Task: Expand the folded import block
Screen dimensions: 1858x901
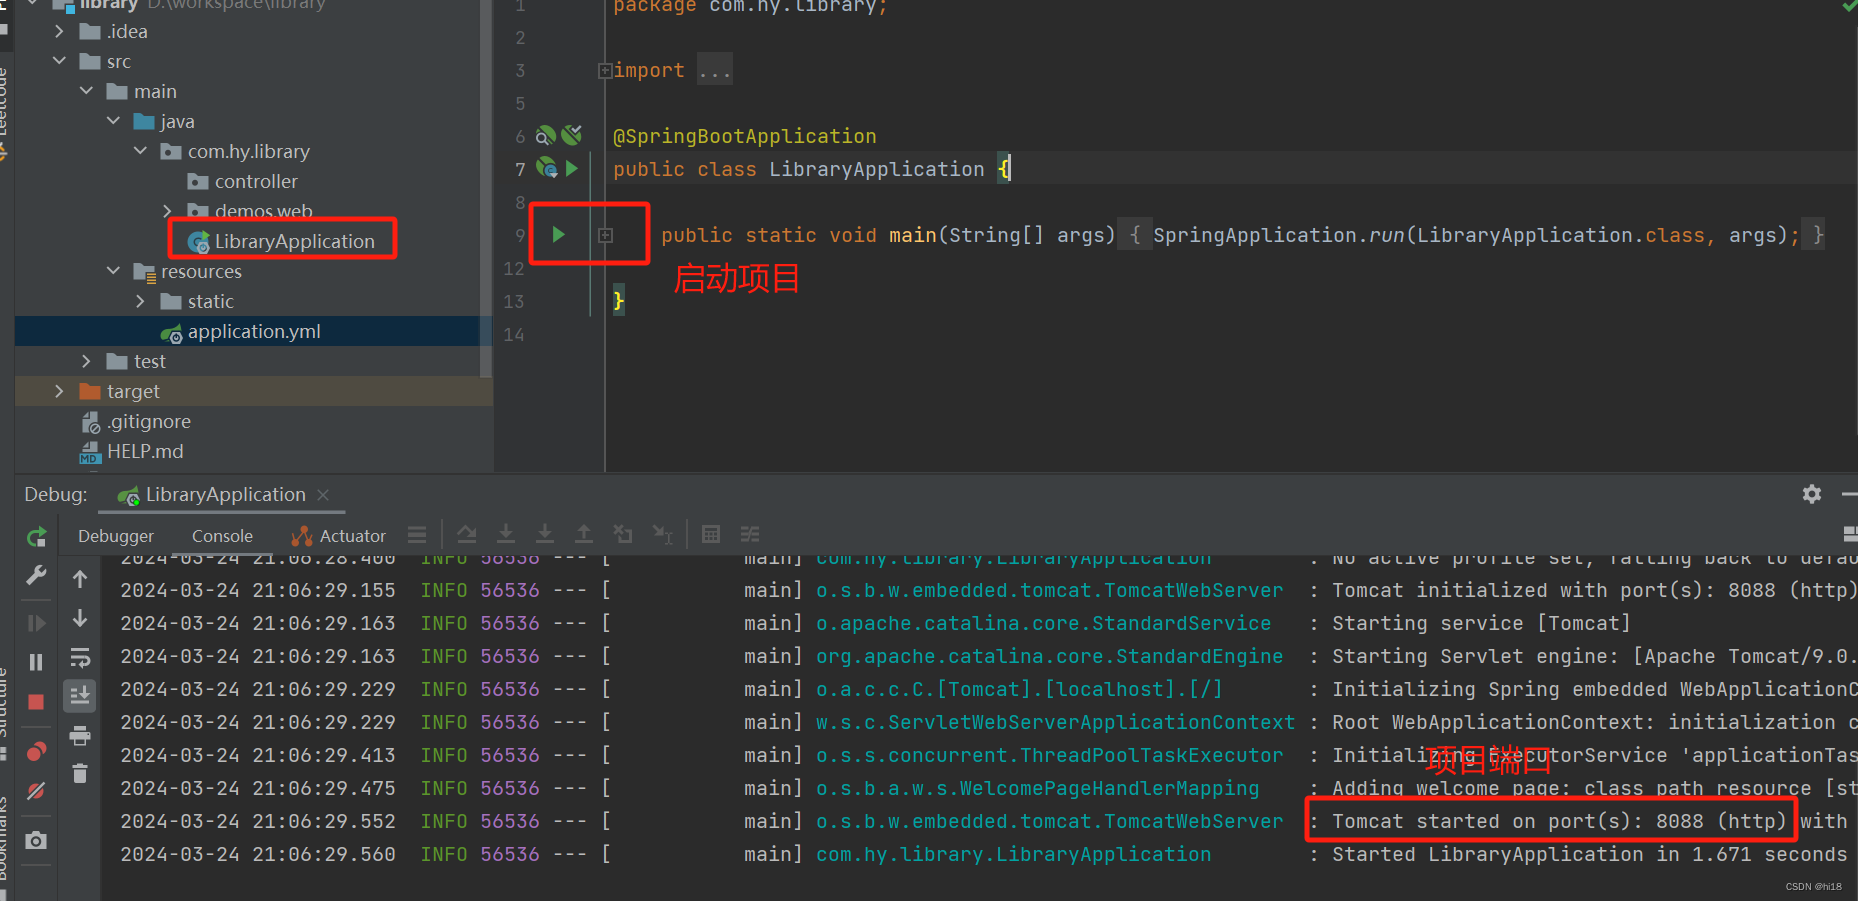Action: tap(605, 71)
